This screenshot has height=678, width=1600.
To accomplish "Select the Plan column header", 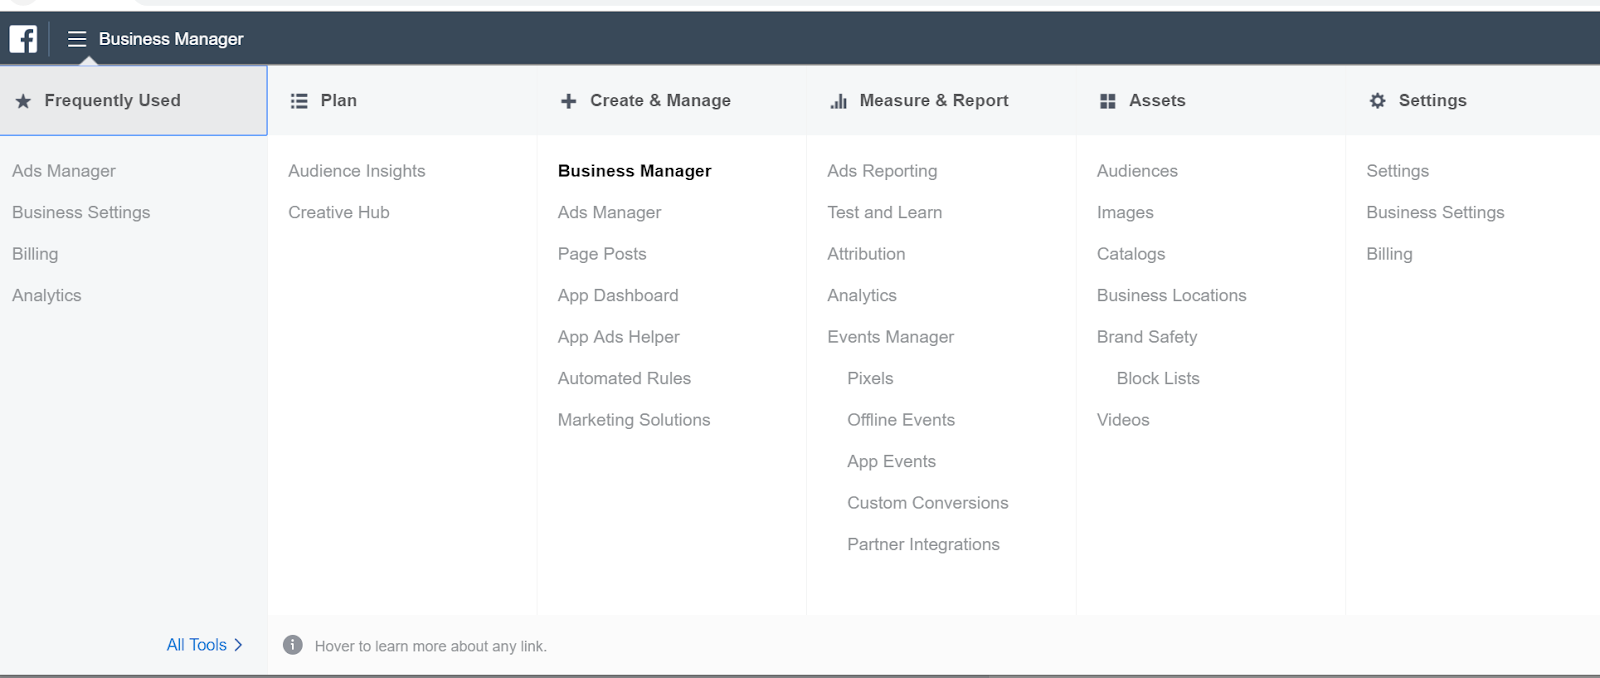I will pyautogui.click(x=338, y=100).
